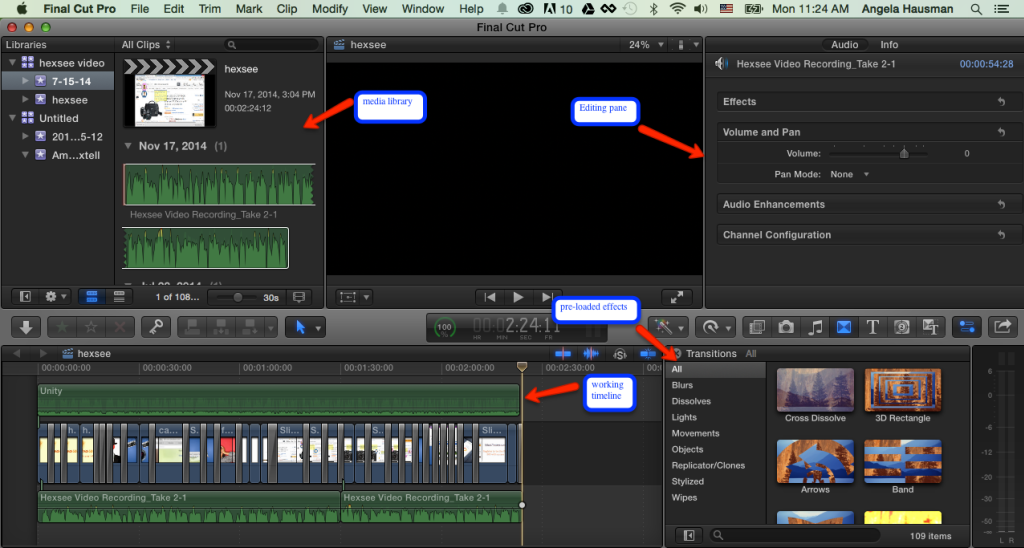The height and width of the screenshot is (548, 1024).
Task: Adjust the clip duration 30s slider
Action: point(238,297)
